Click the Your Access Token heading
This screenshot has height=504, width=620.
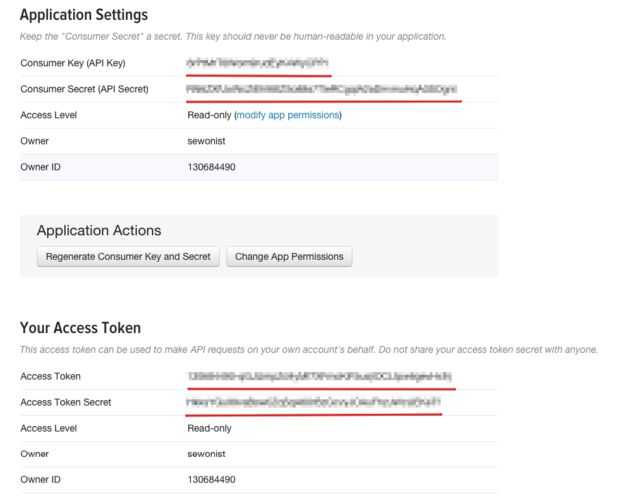tap(81, 328)
